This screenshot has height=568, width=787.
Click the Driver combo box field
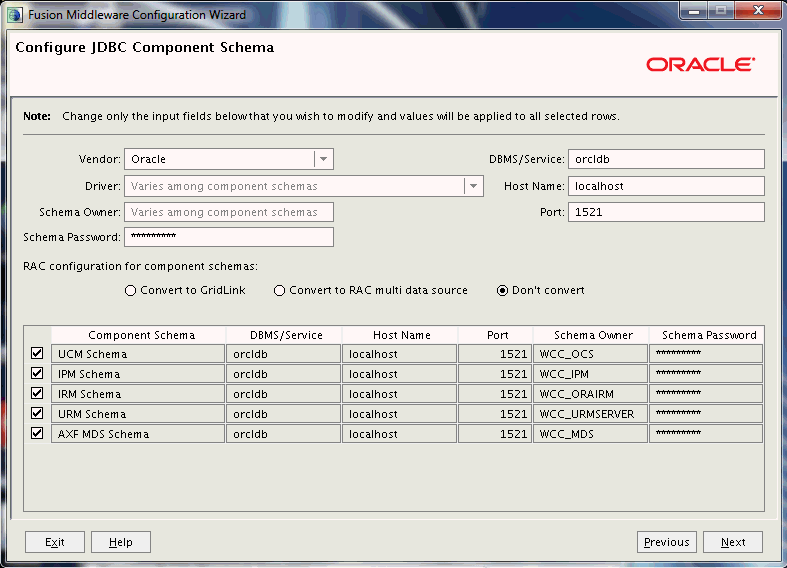tap(304, 186)
